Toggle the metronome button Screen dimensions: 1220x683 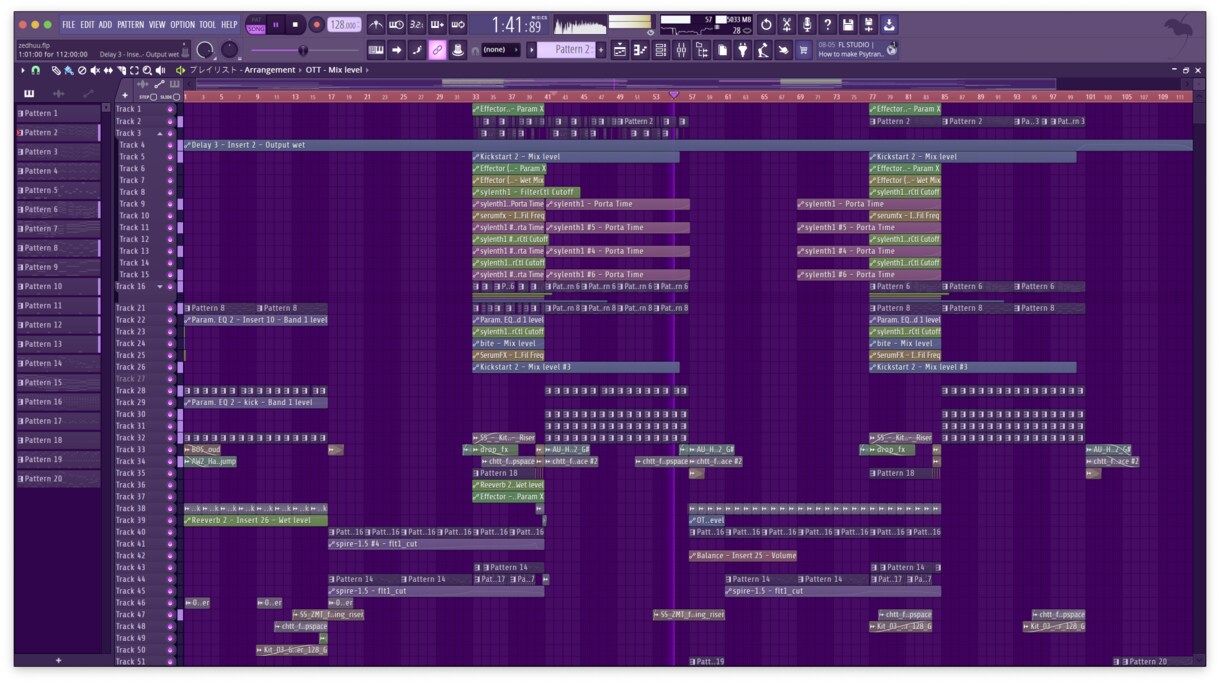click(x=376, y=24)
